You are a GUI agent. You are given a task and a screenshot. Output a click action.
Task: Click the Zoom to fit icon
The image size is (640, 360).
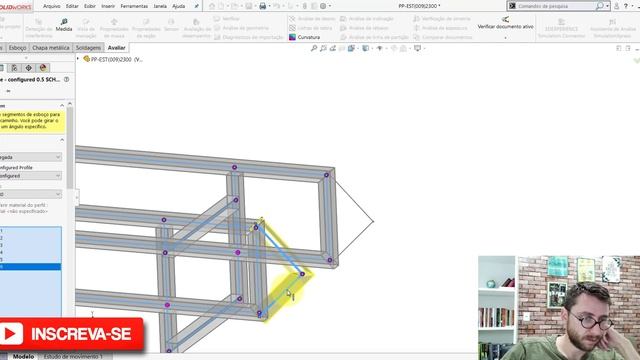click(313, 48)
